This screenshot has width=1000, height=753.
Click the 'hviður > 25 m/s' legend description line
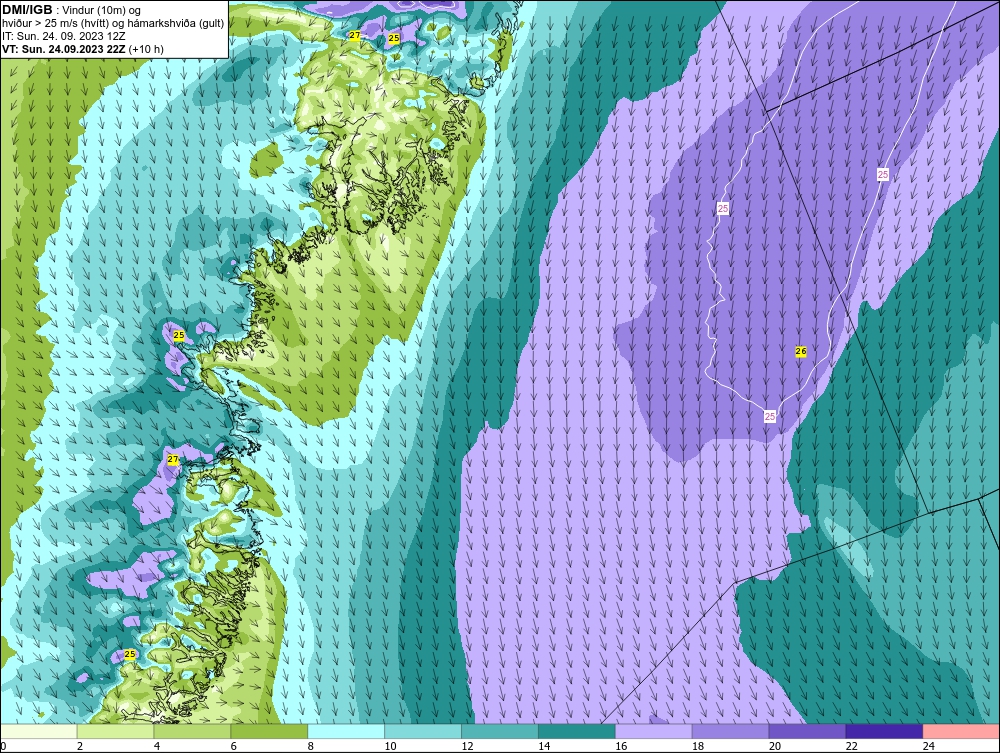click(x=113, y=24)
